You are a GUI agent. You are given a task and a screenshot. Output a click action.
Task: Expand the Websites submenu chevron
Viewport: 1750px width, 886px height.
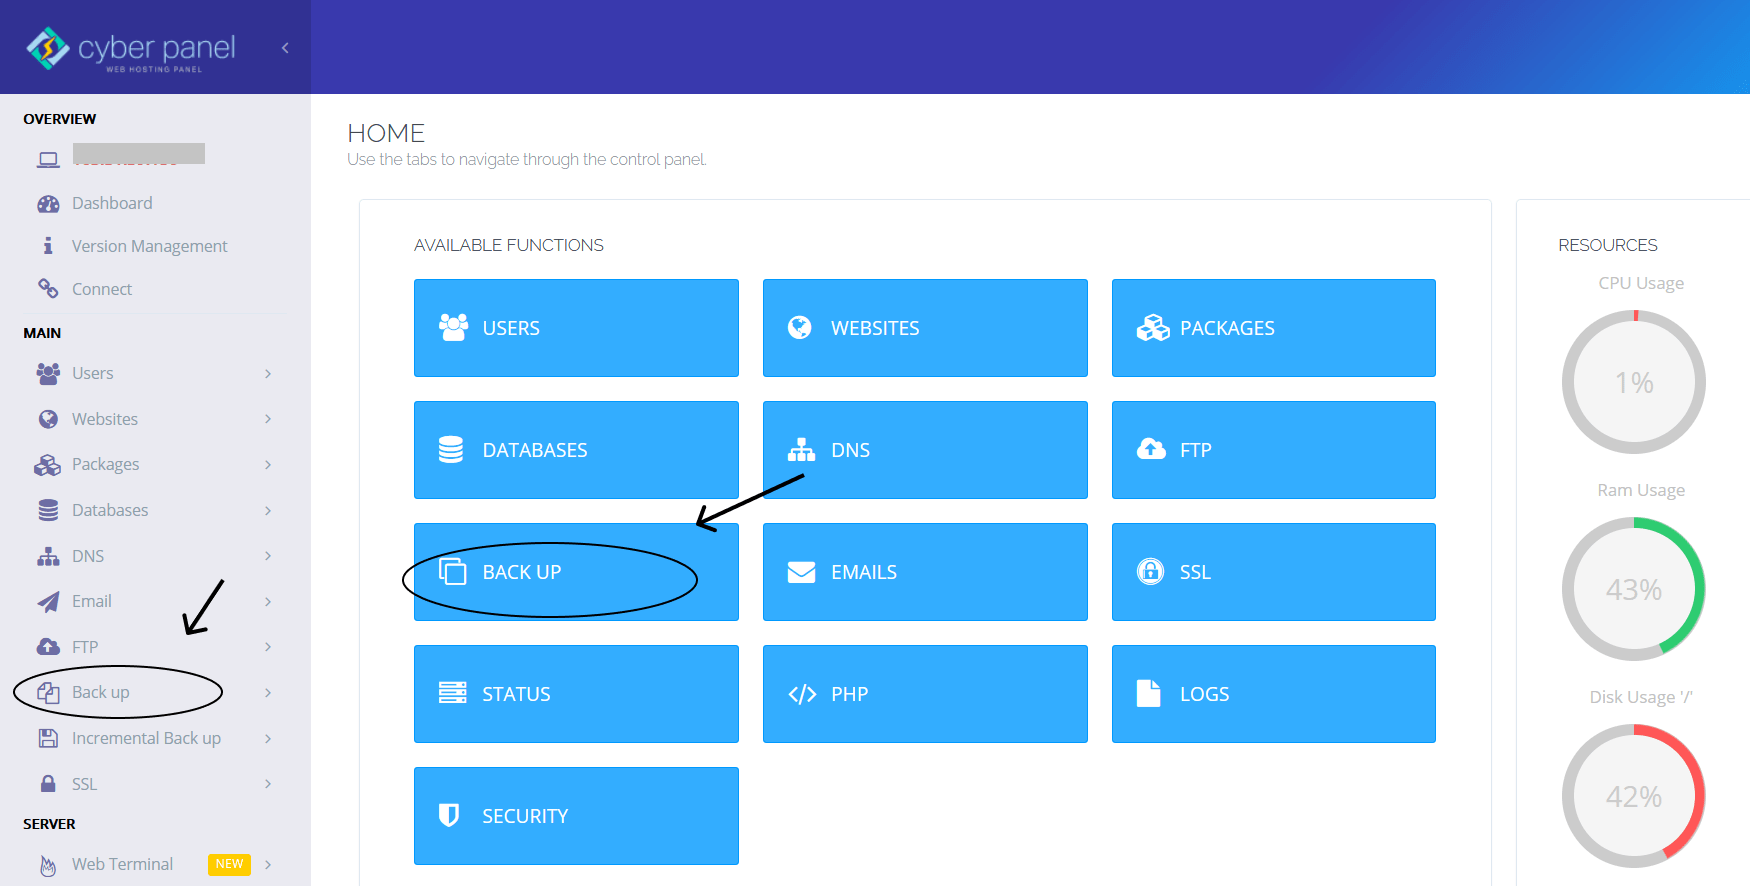click(x=268, y=419)
